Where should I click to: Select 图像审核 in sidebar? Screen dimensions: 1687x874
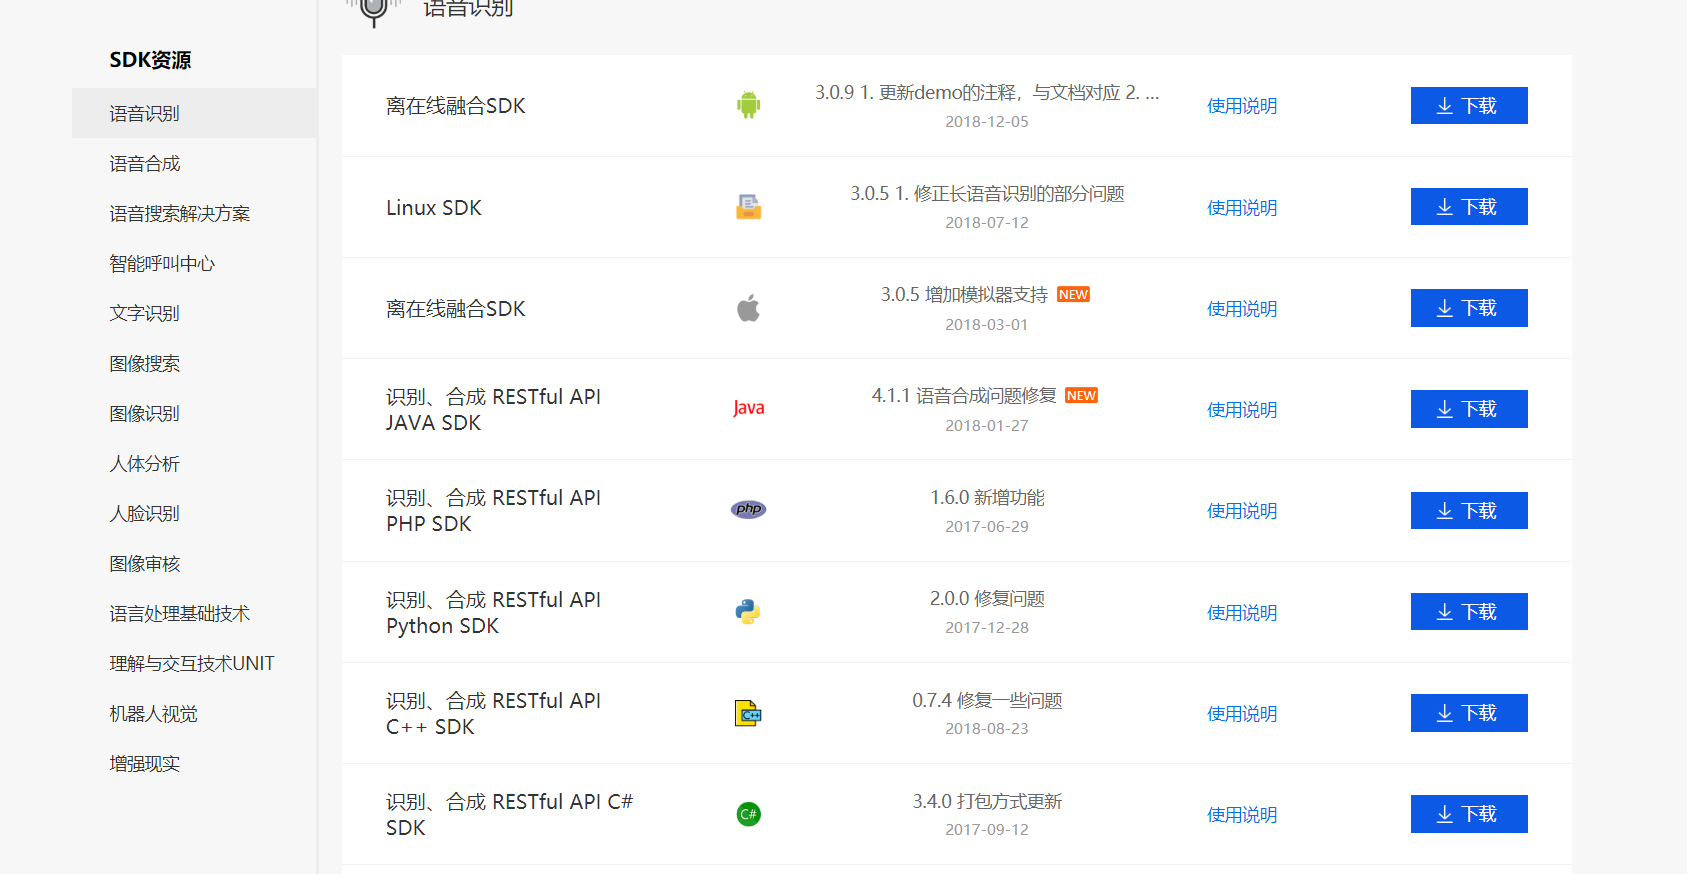pos(145,563)
